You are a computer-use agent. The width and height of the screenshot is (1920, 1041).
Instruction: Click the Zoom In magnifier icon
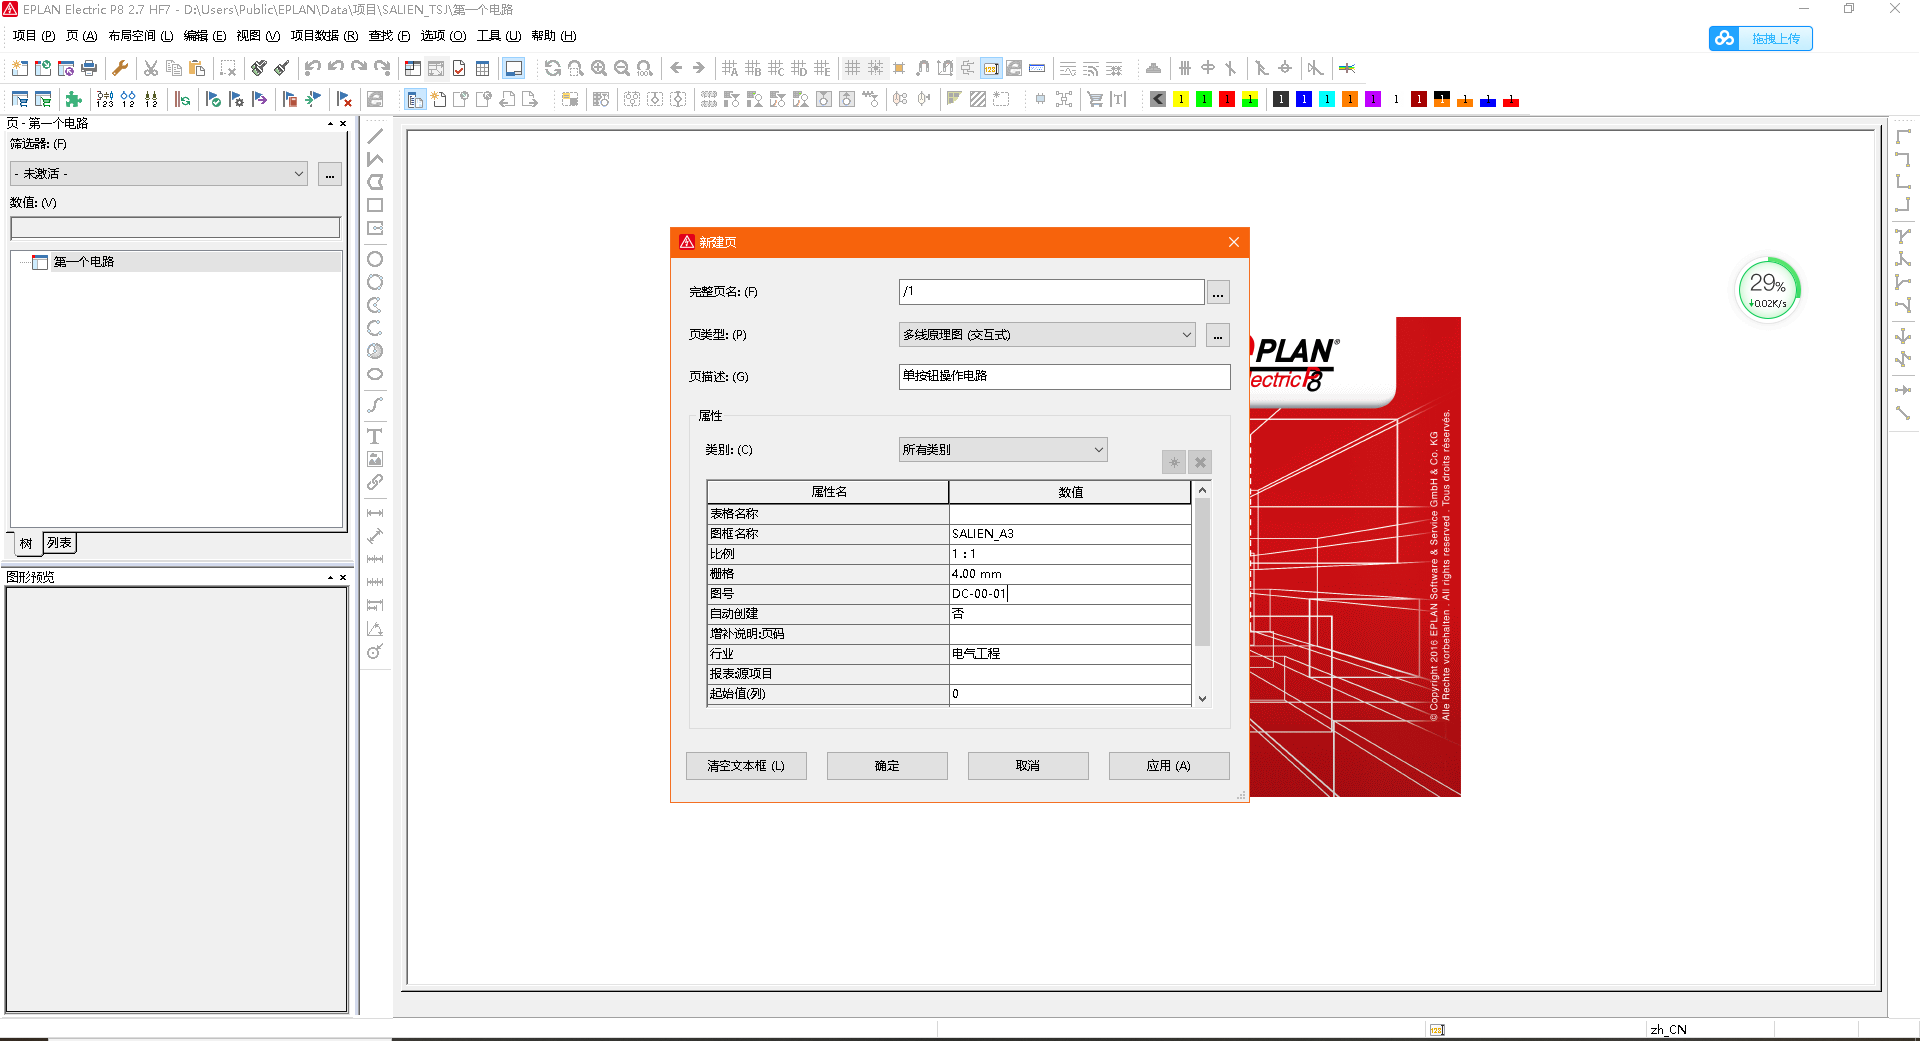point(599,68)
